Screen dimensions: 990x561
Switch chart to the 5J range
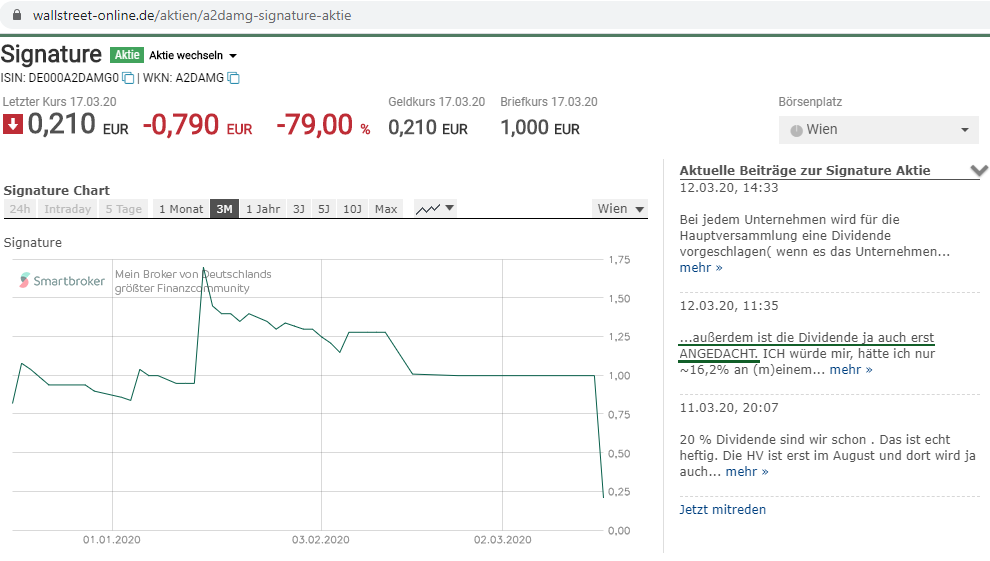pos(324,209)
